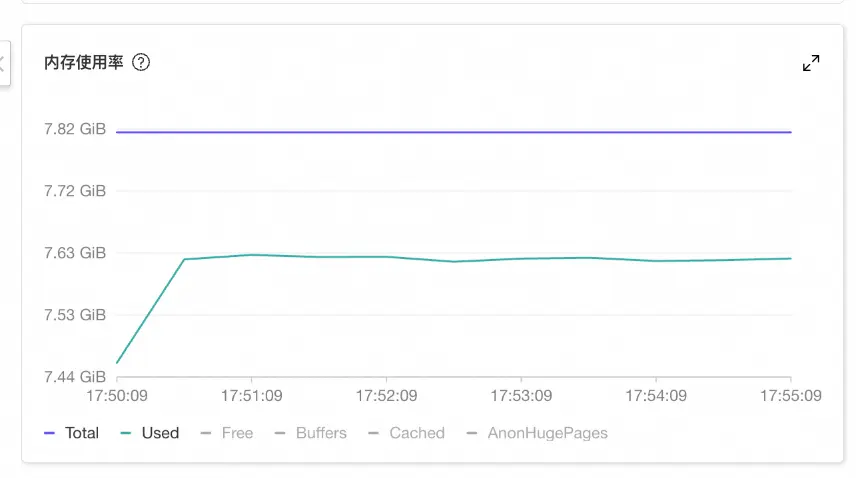Click the 17:51:09 time axis label
The image size is (856, 478).
pos(251,396)
